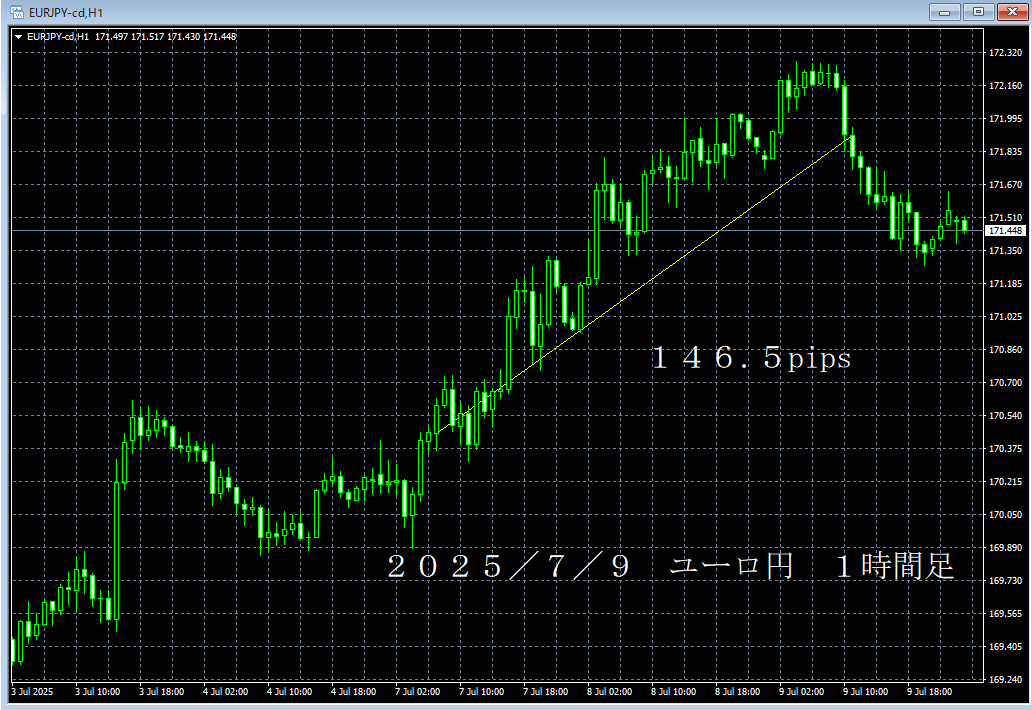
Task: Click the 146.5pips text label
Action: coord(750,358)
